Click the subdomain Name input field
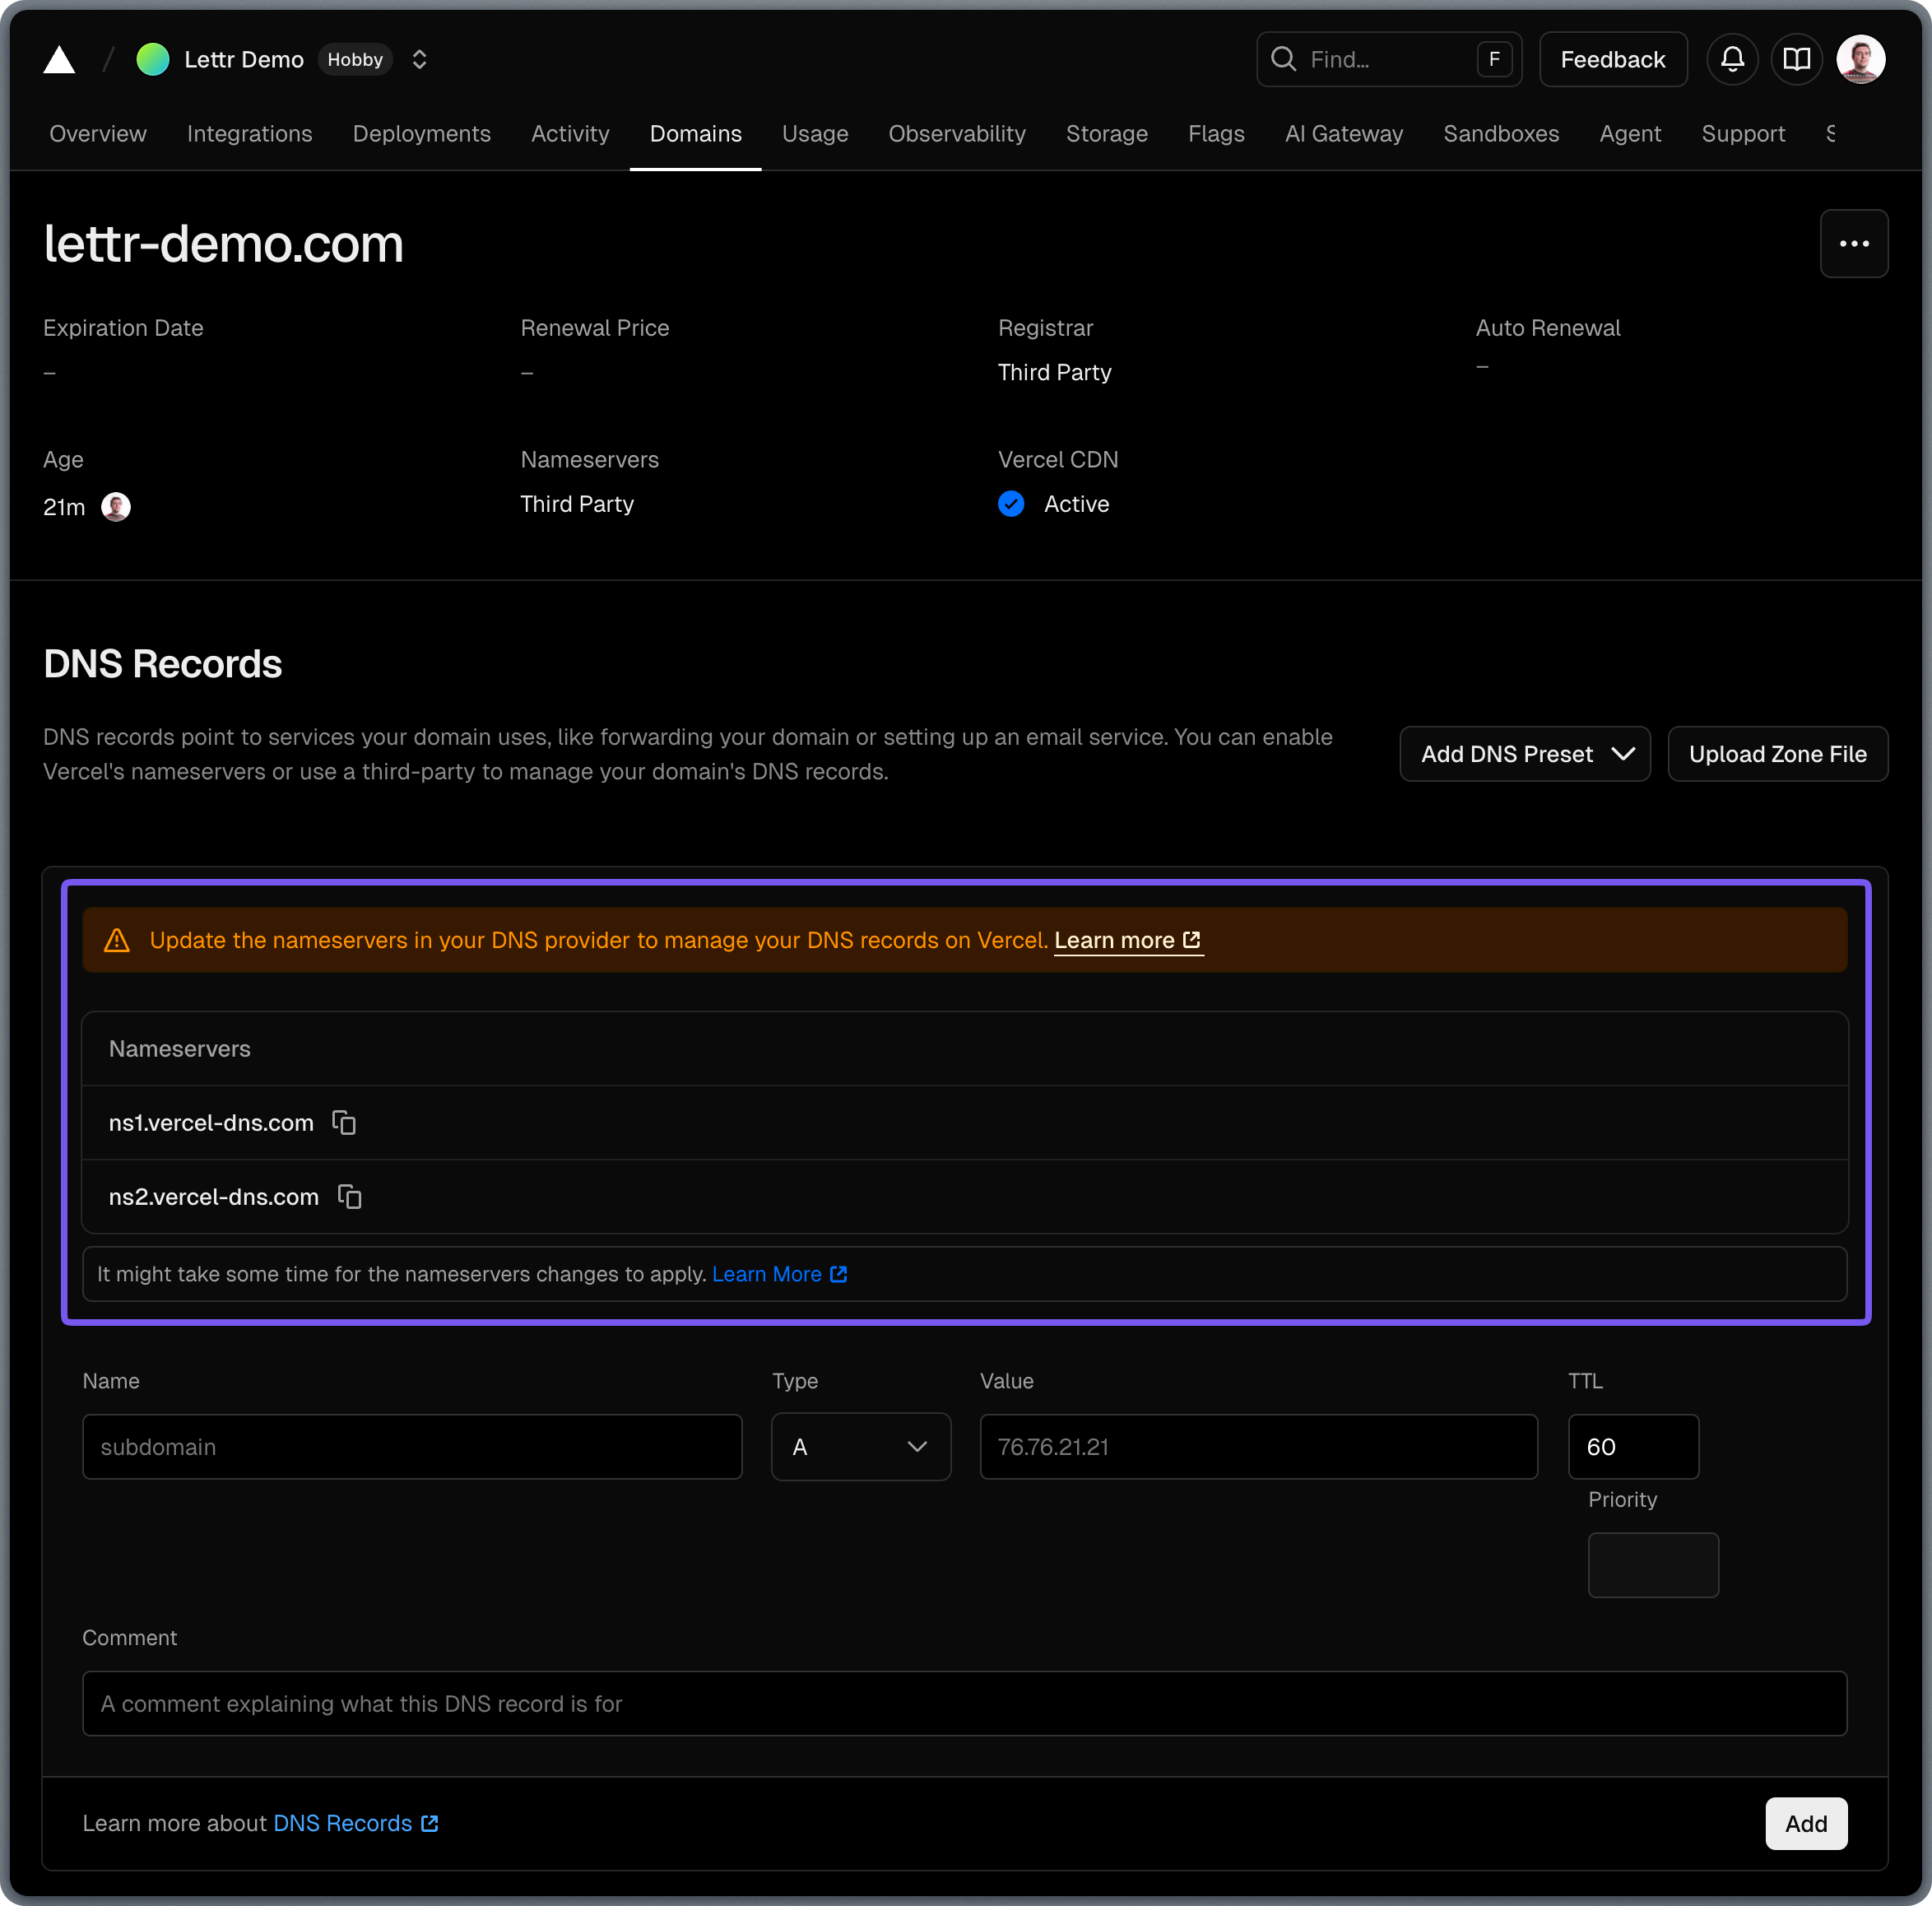Viewport: 1932px width, 1906px height. click(x=412, y=1447)
